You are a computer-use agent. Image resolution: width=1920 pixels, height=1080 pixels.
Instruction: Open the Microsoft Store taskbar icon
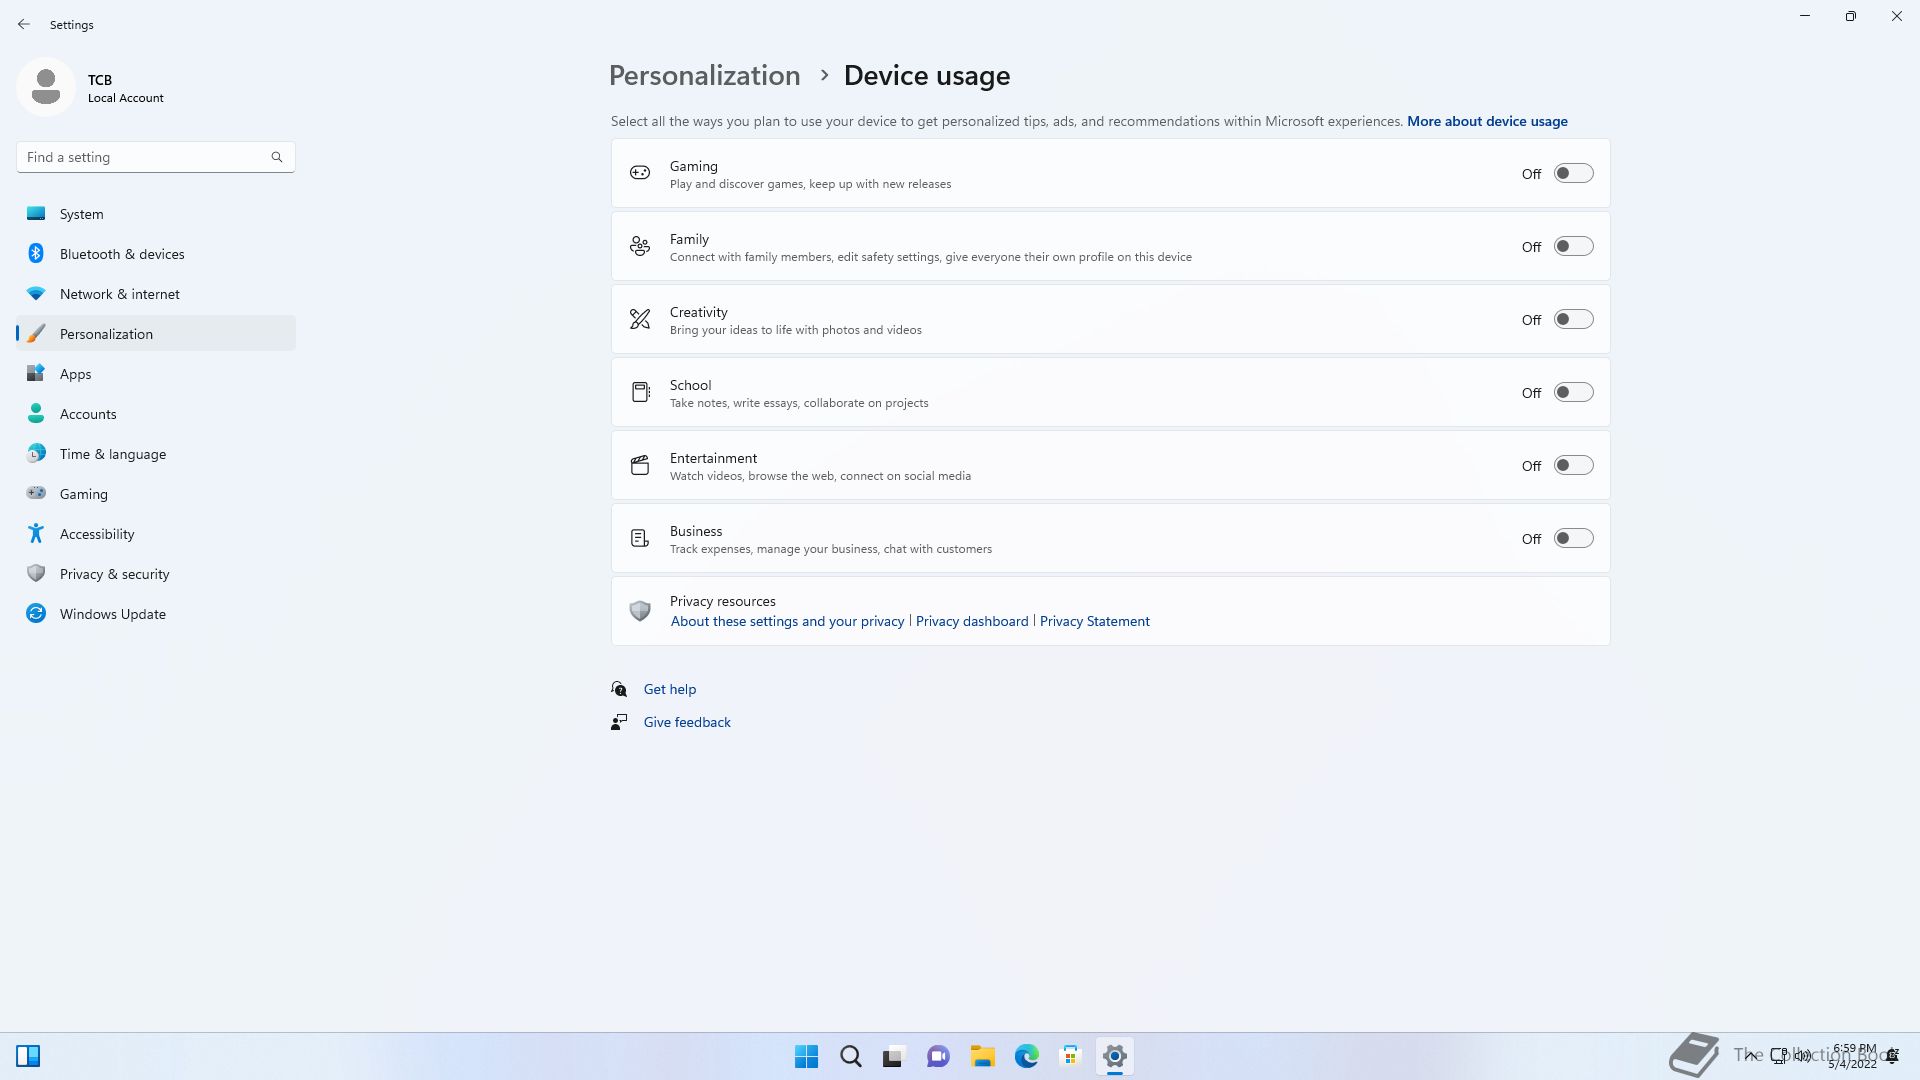tap(1070, 1056)
